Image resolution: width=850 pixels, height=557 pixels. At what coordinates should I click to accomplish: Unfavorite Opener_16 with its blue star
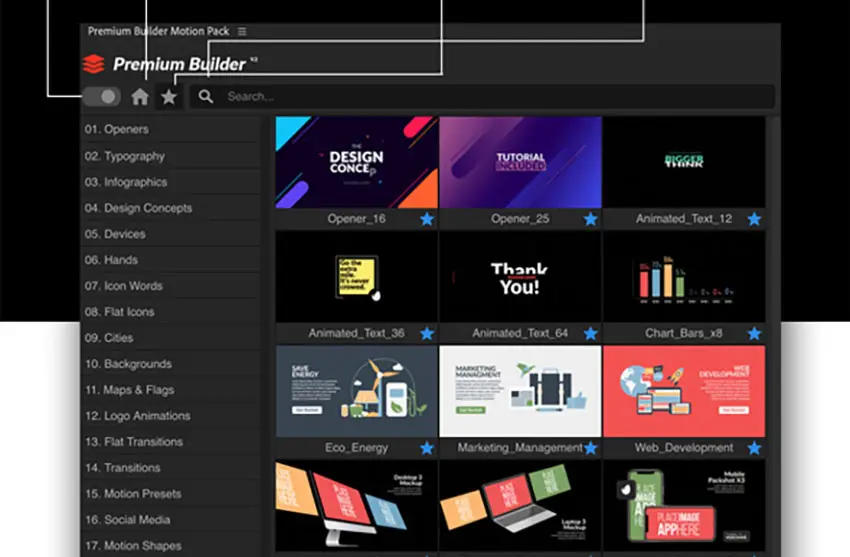click(427, 219)
